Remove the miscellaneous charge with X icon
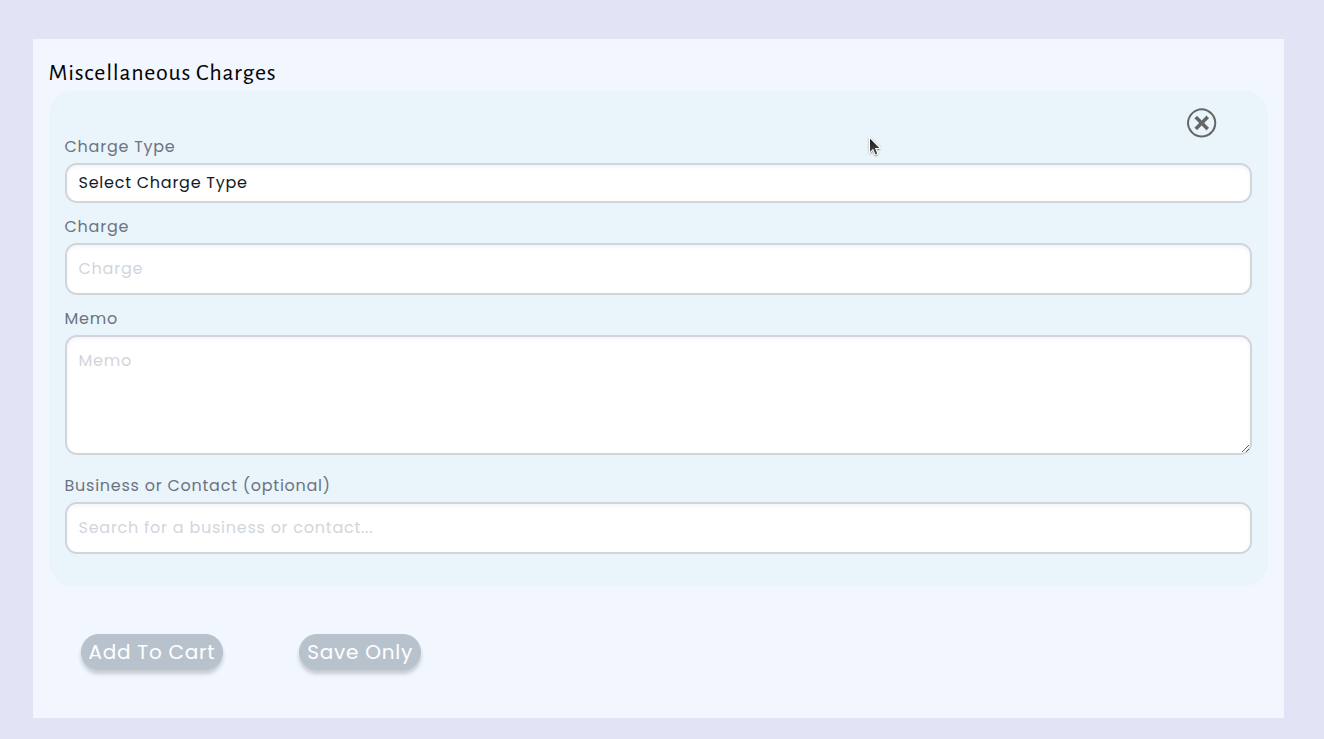Viewport: 1324px width, 739px height. click(x=1201, y=123)
